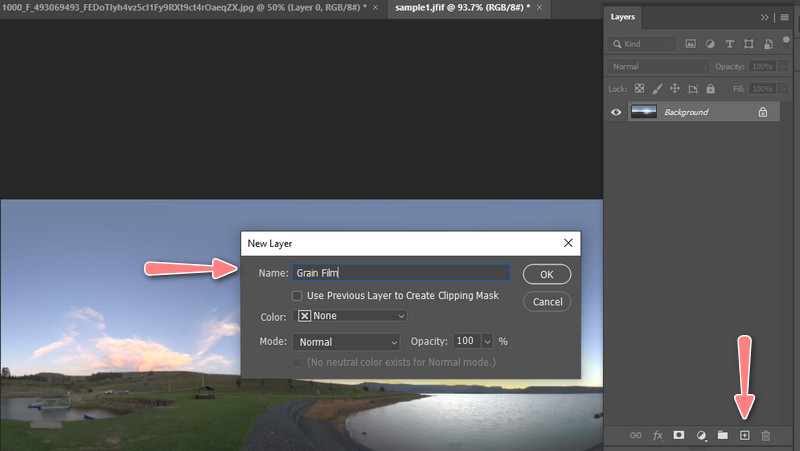Viewport: 800px width, 451px height.
Task: Enable Use Previous Layer clipping mask checkbox
Action: click(x=297, y=296)
